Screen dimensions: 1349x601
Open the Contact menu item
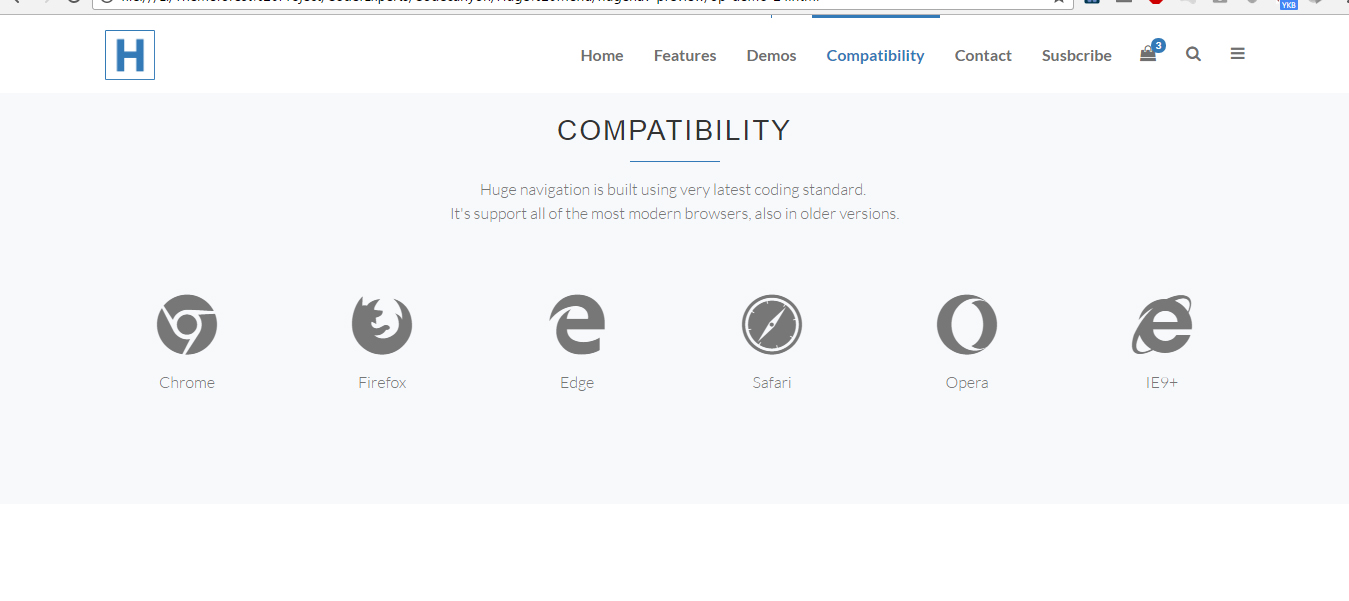click(x=983, y=56)
